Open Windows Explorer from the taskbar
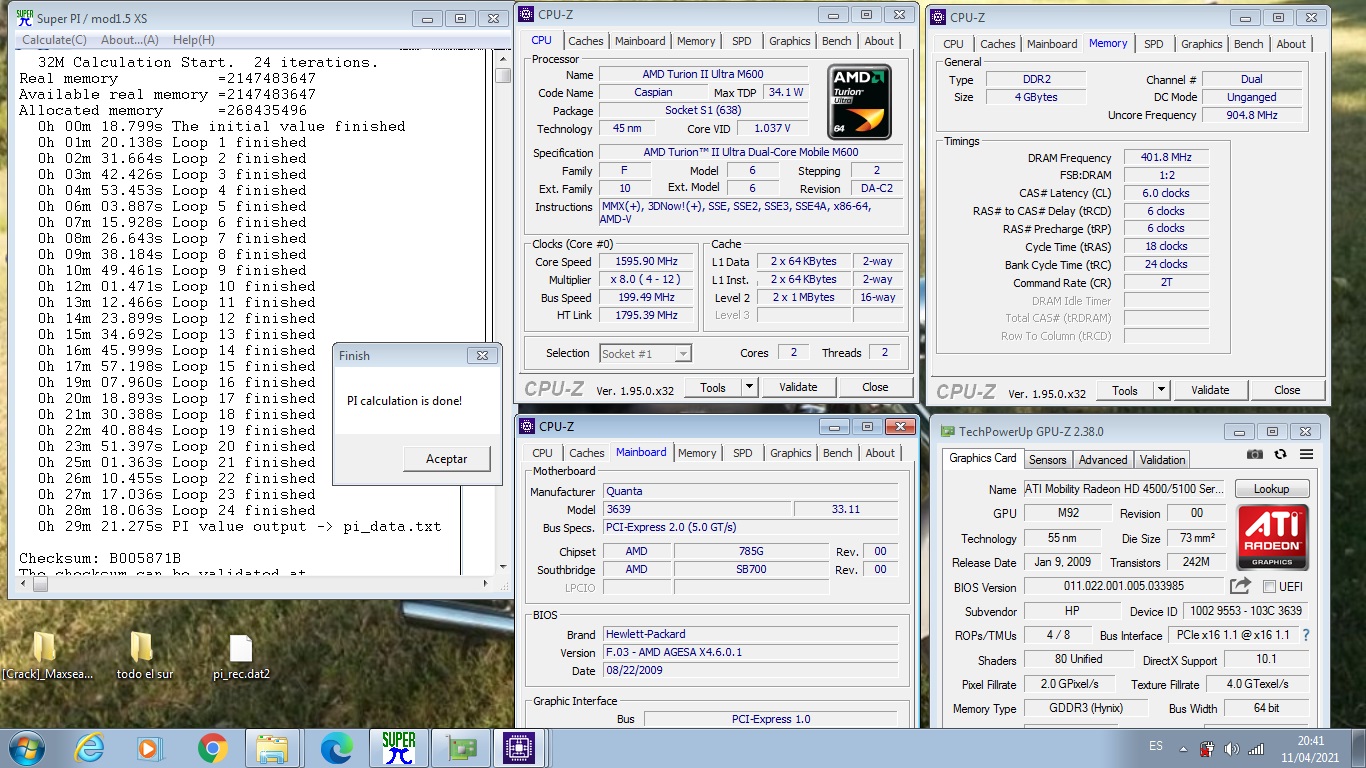Image resolution: width=1366 pixels, height=768 pixels. click(272, 748)
